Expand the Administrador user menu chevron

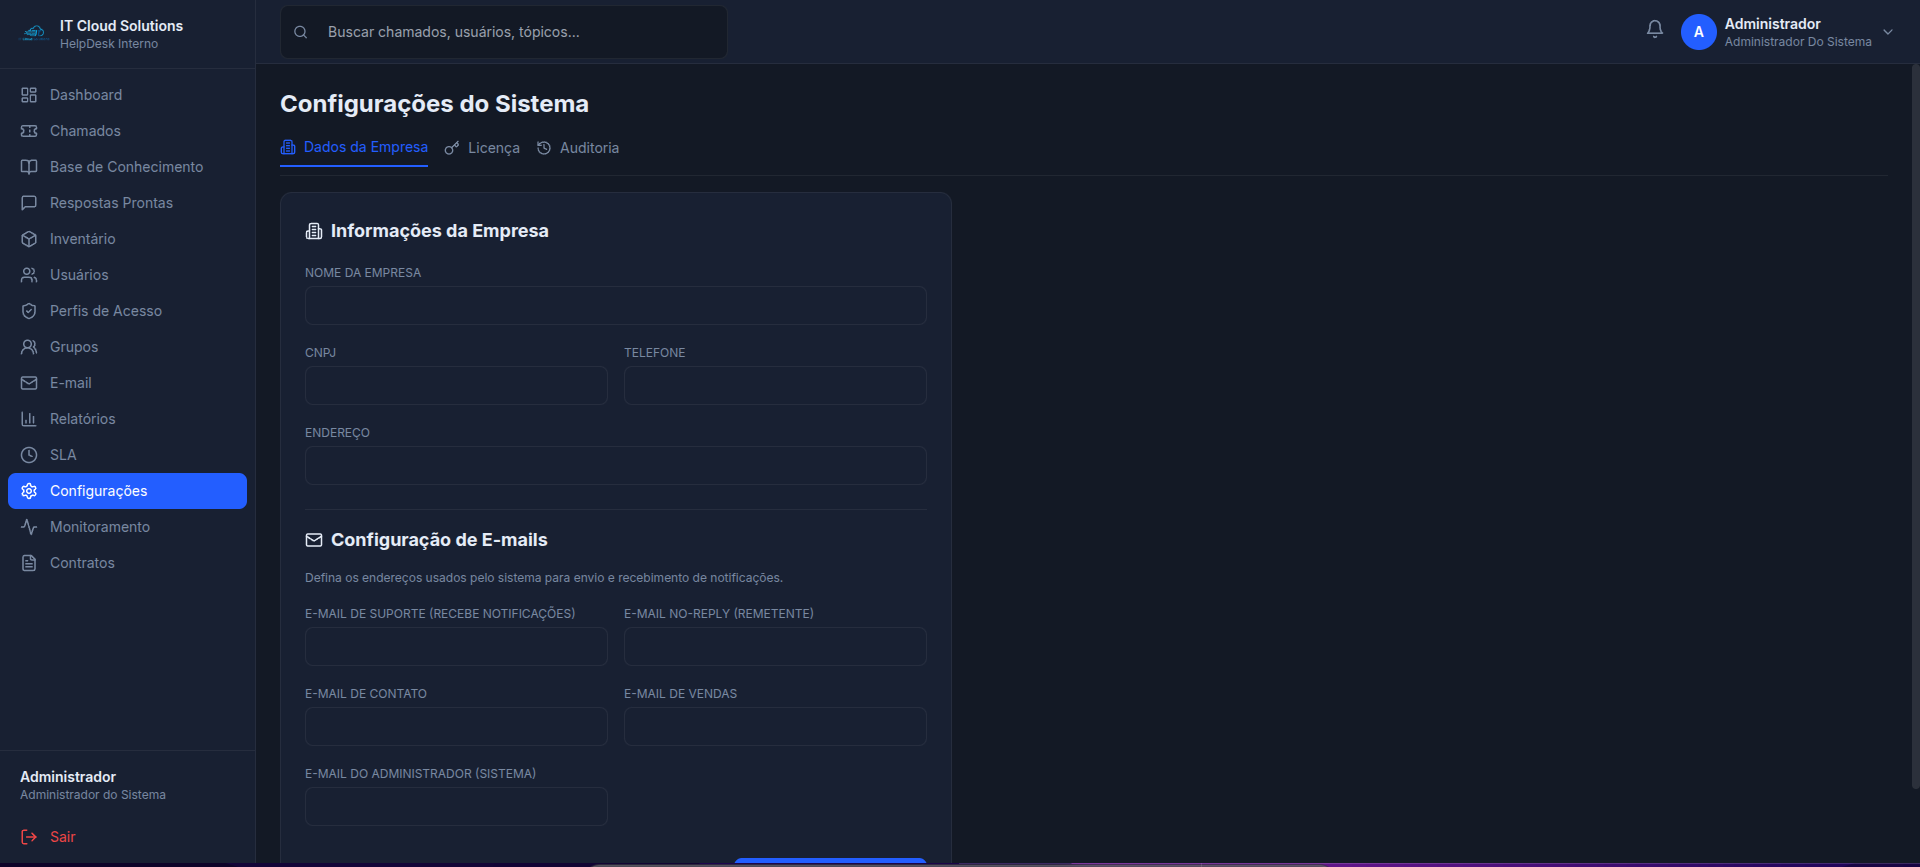[x=1888, y=32]
